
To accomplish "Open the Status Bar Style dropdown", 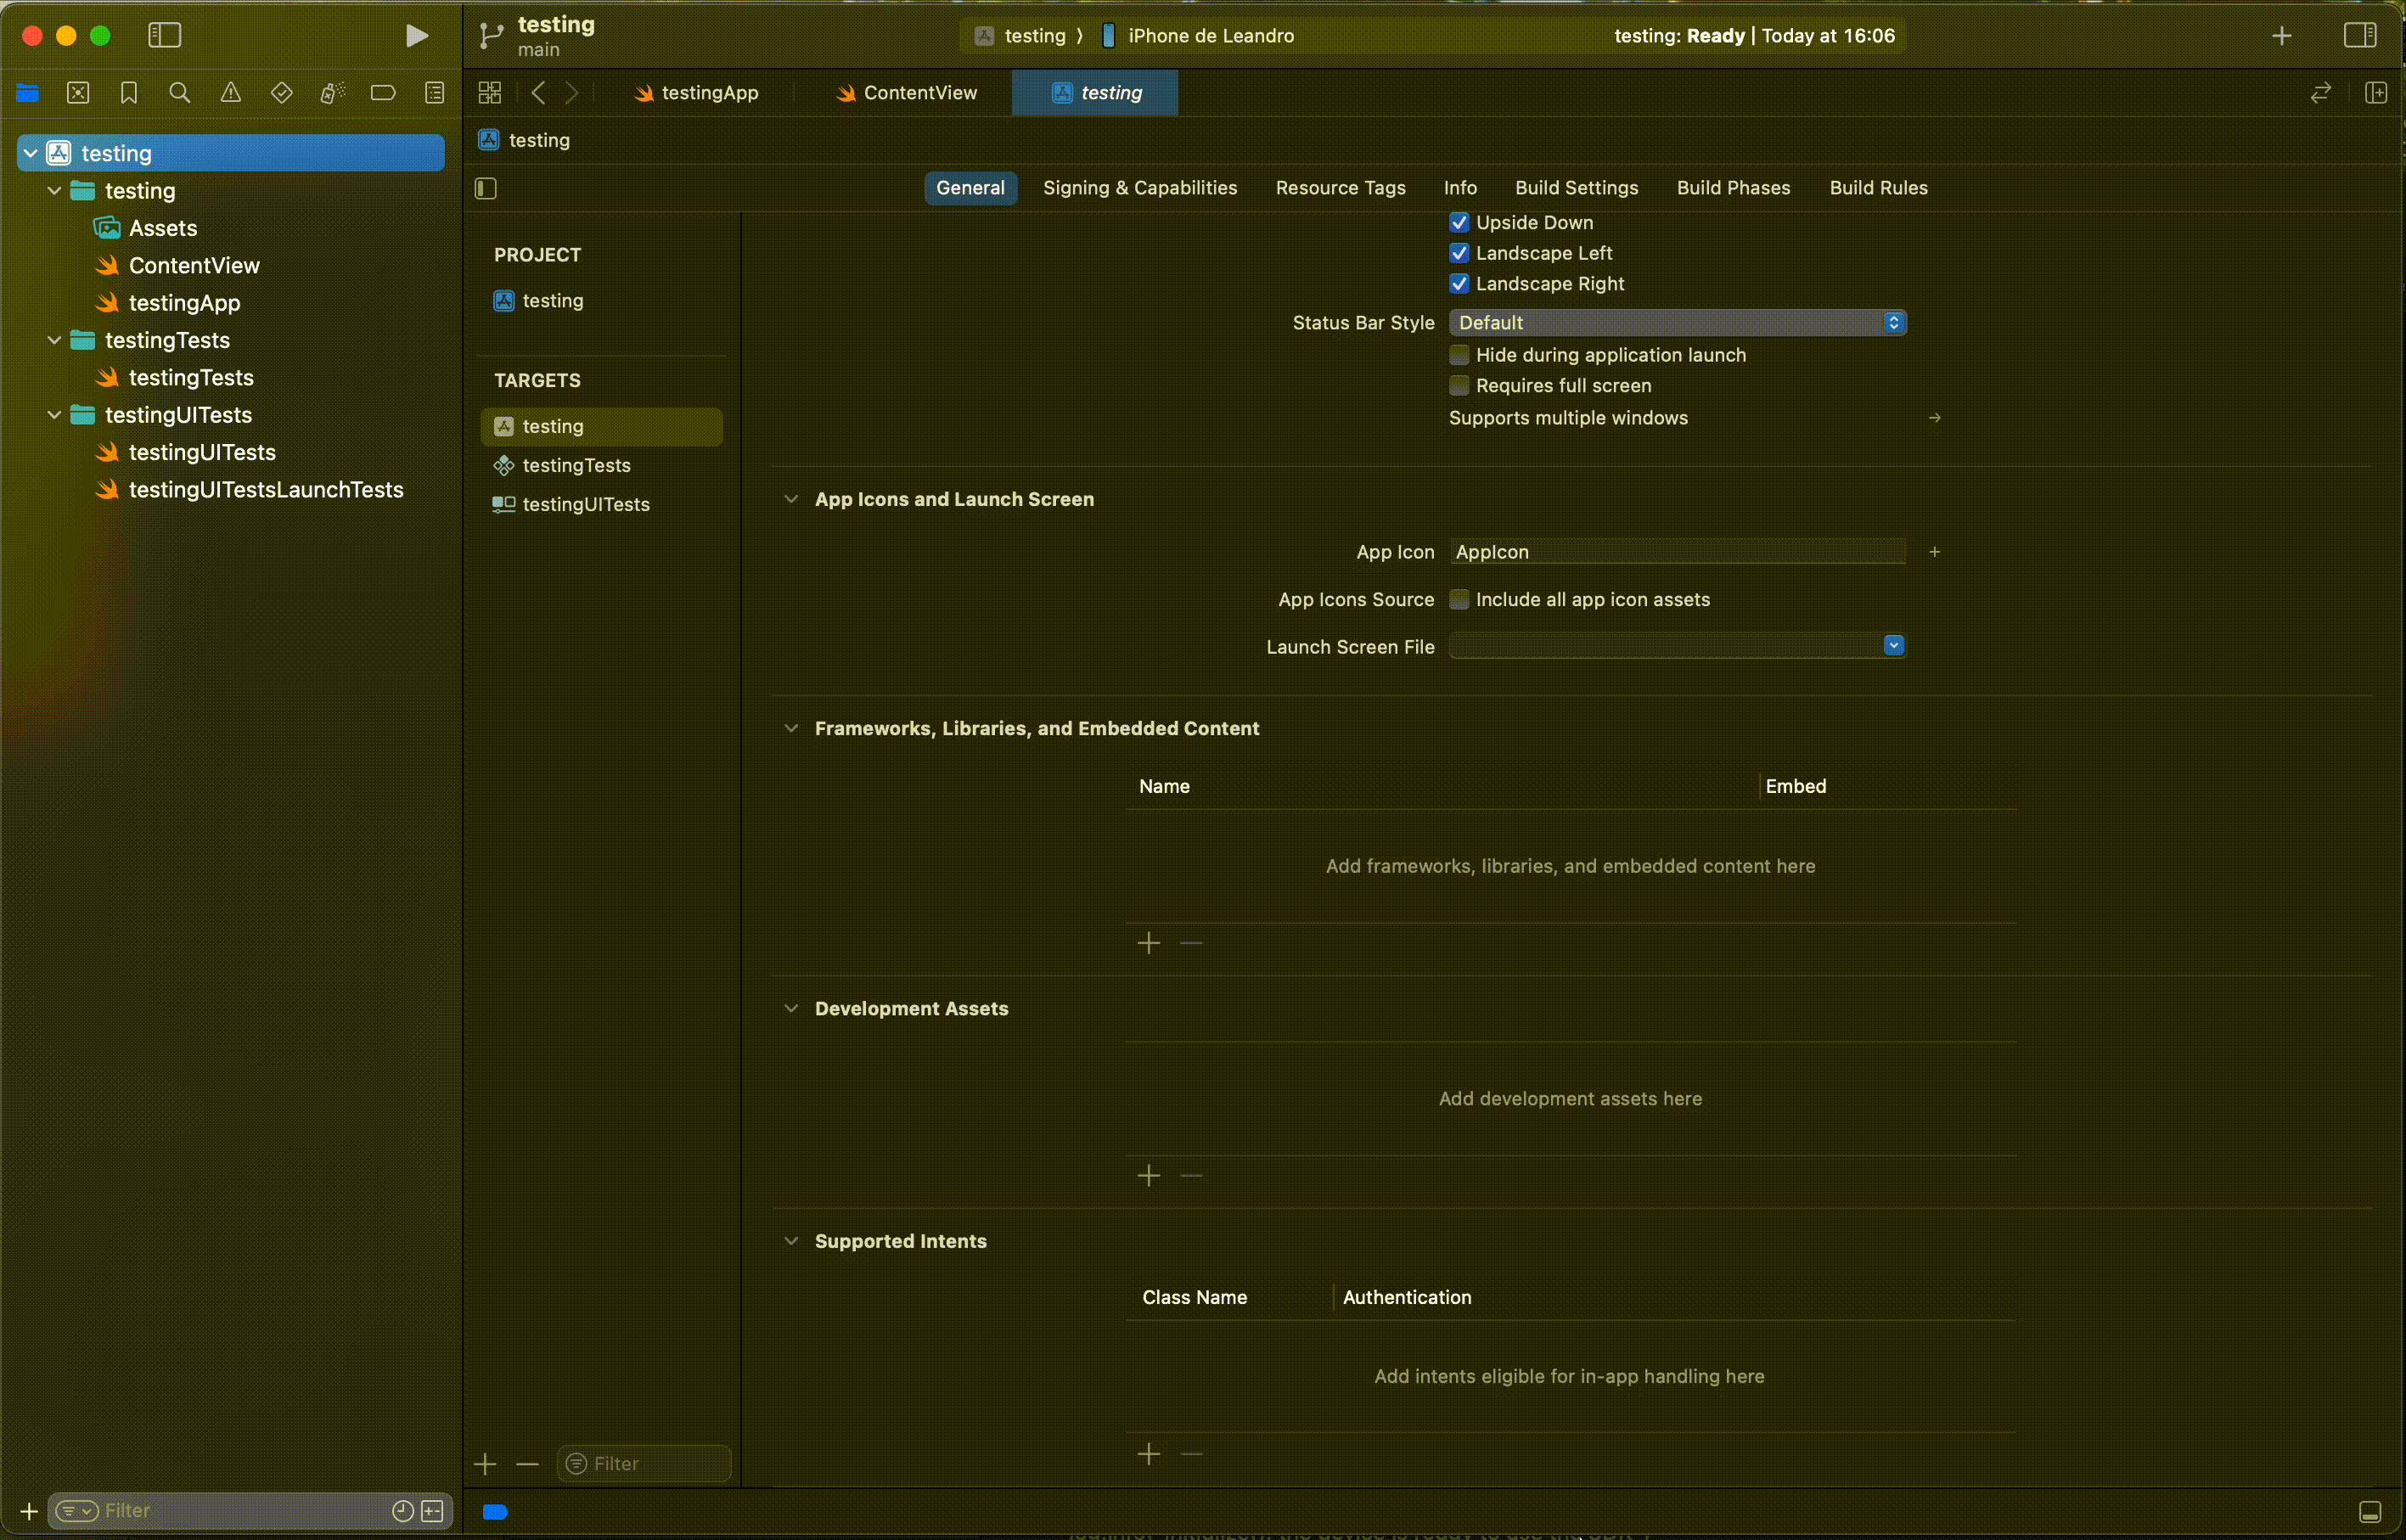I will click(x=1678, y=323).
